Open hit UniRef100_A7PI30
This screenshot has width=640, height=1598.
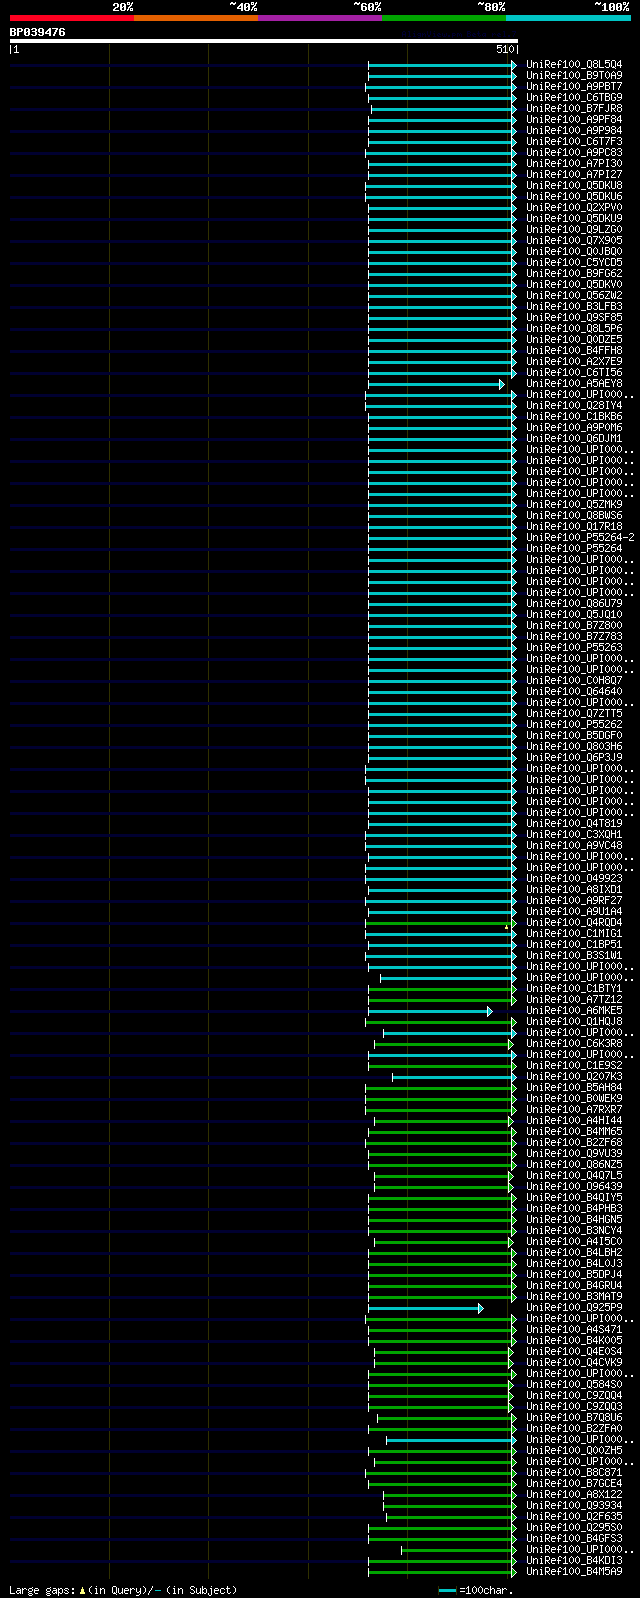click(x=574, y=164)
